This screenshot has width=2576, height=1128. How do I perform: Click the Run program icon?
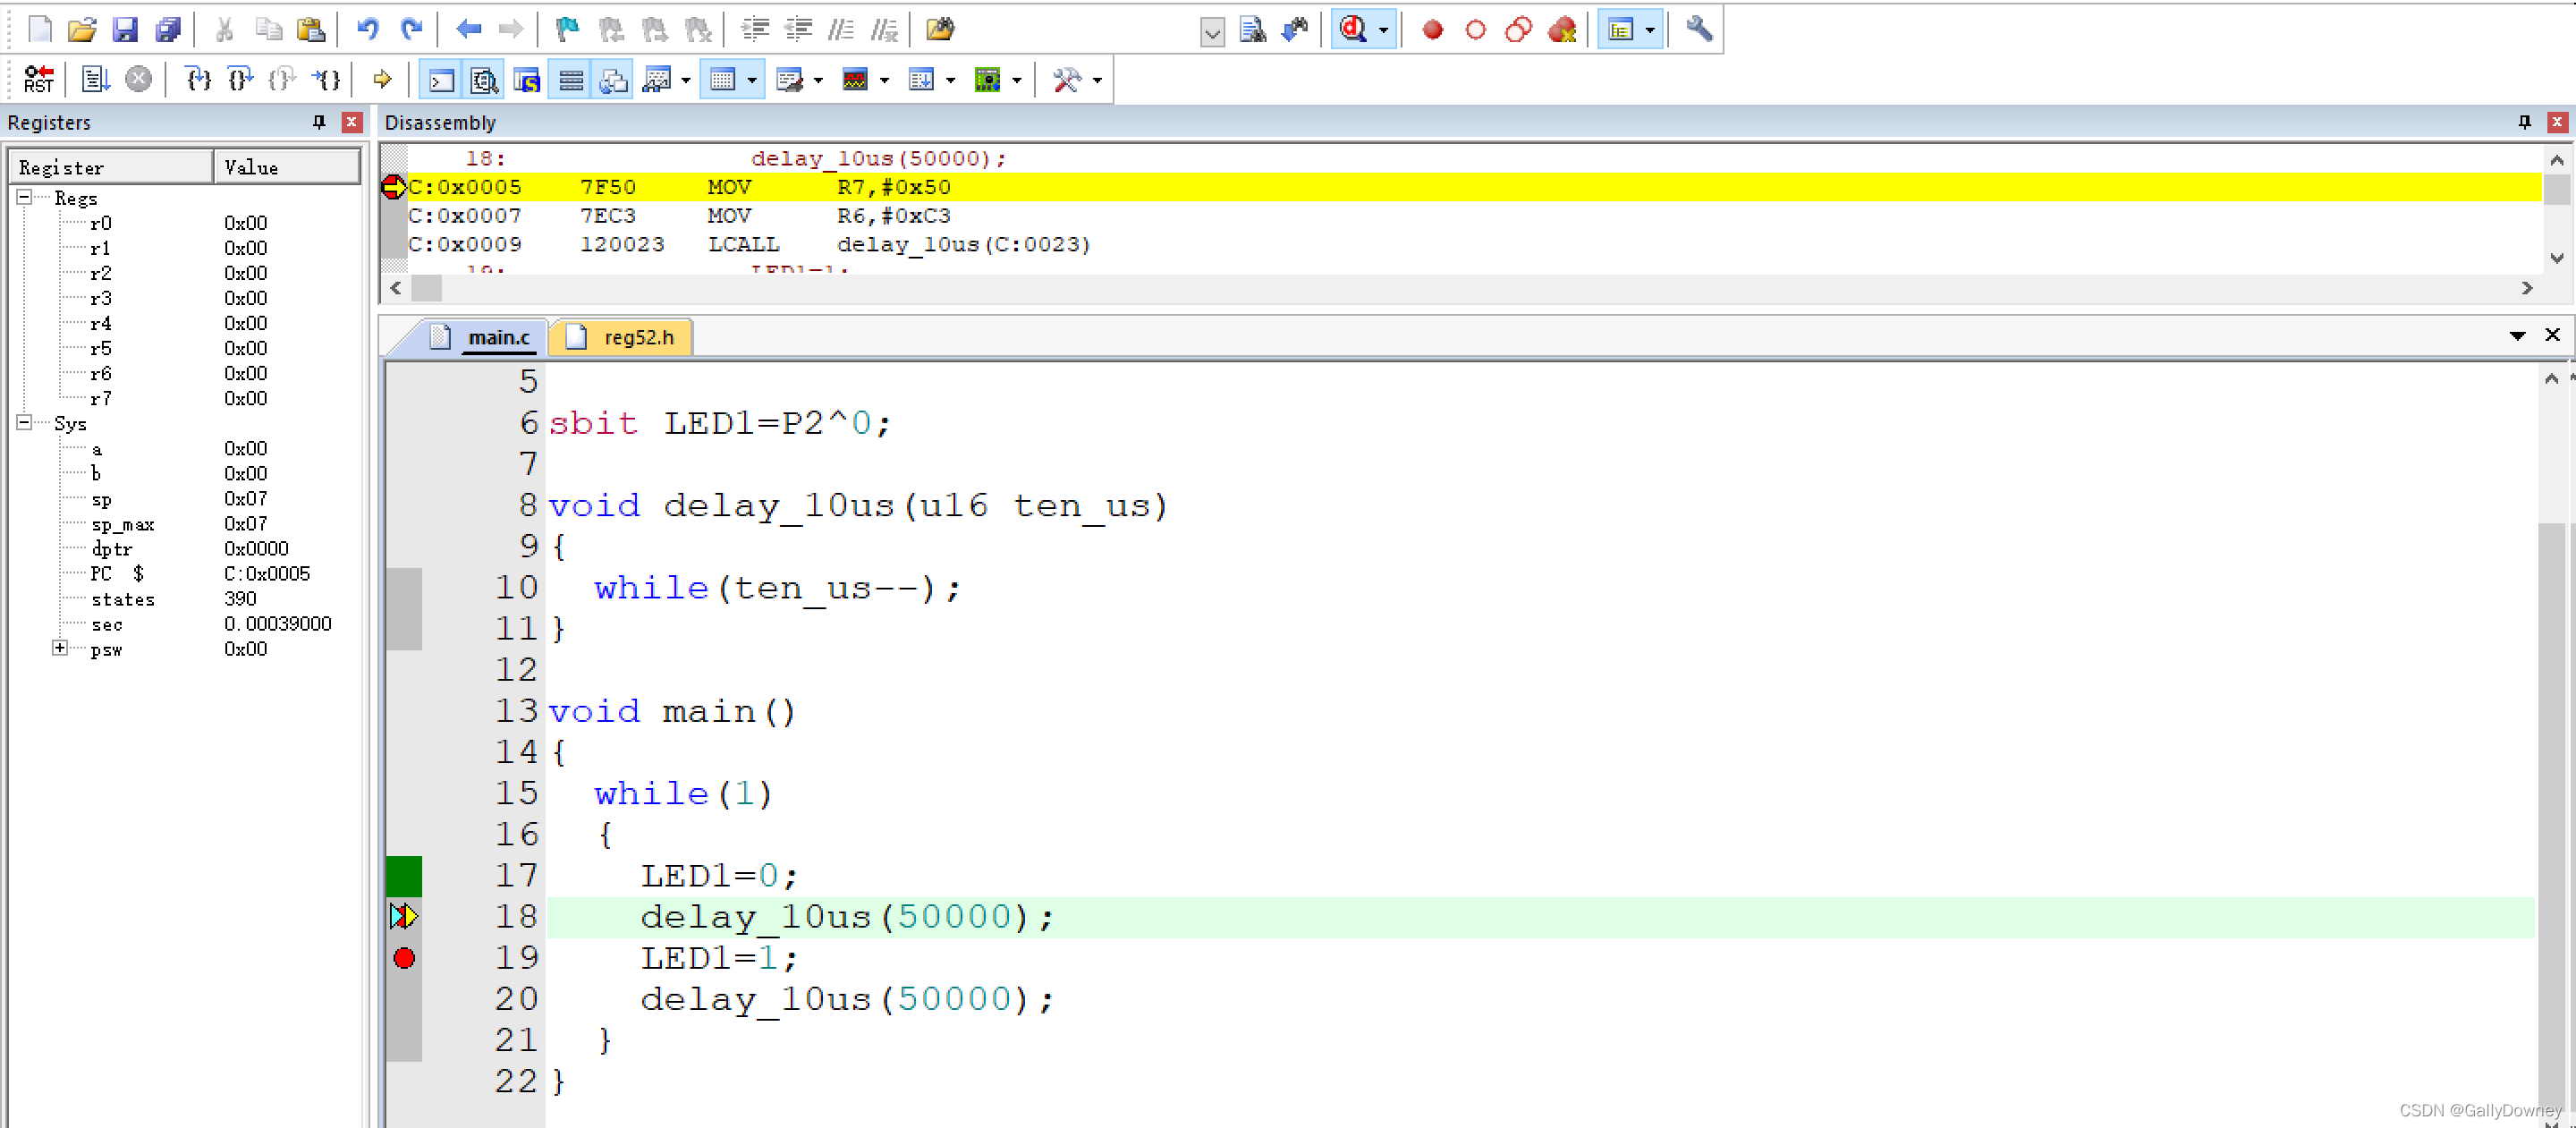(x=95, y=79)
